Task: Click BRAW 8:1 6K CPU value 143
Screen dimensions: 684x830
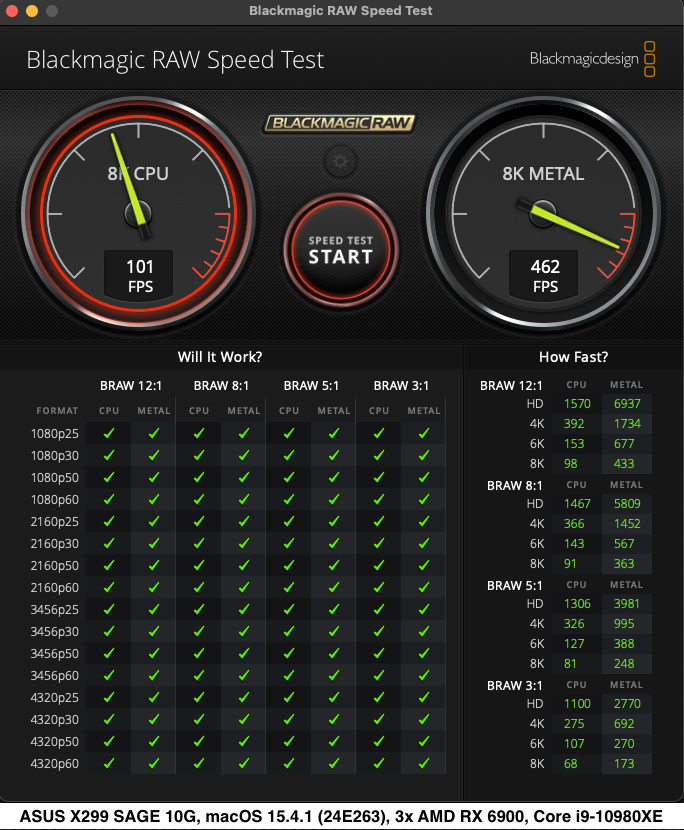Action: 574,544
